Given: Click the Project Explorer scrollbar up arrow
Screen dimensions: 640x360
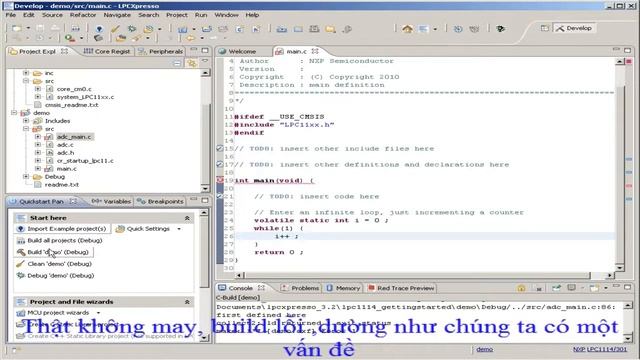Looking at the screenshot, I should [205, 73].
